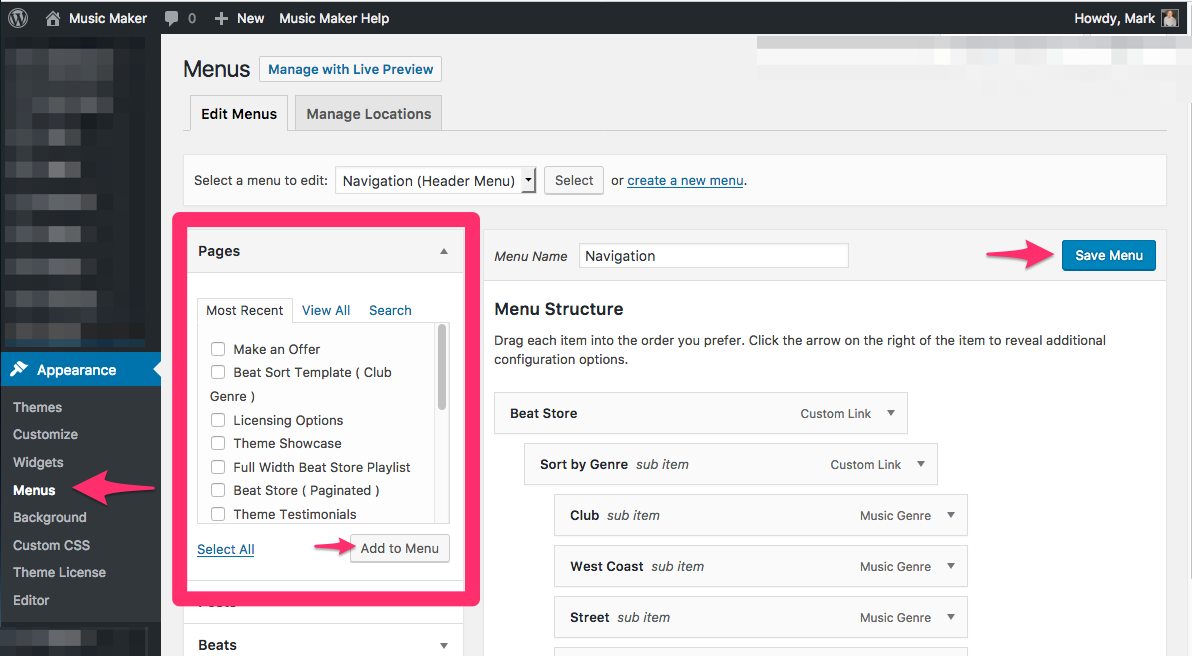Click the Menu Name text field
This screenshot has width=1192, height=656.
pyautogui.click(x=713, y=256)
